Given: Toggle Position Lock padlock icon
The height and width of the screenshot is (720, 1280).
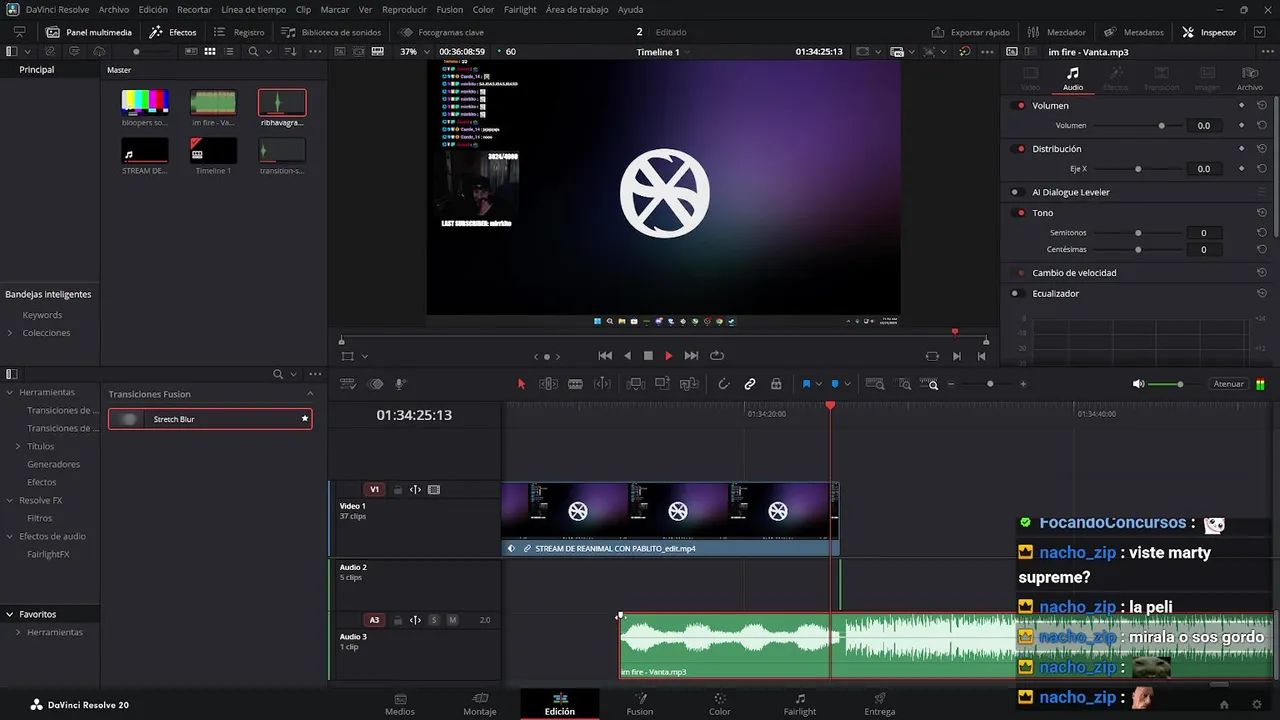Looking at the screenshot, I should click(776, 384).
